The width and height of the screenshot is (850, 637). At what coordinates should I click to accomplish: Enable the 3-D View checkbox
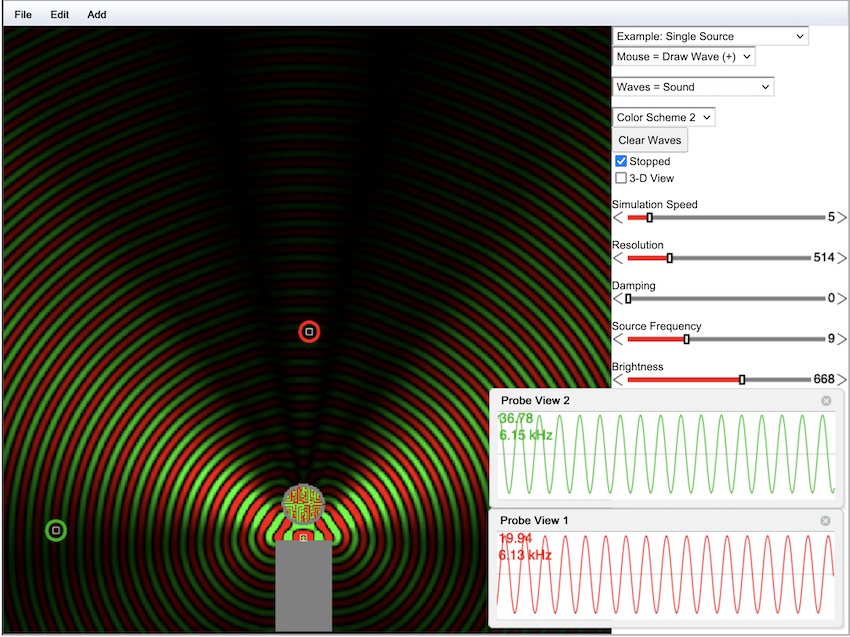pyautogui.click(x=621, y=178)
